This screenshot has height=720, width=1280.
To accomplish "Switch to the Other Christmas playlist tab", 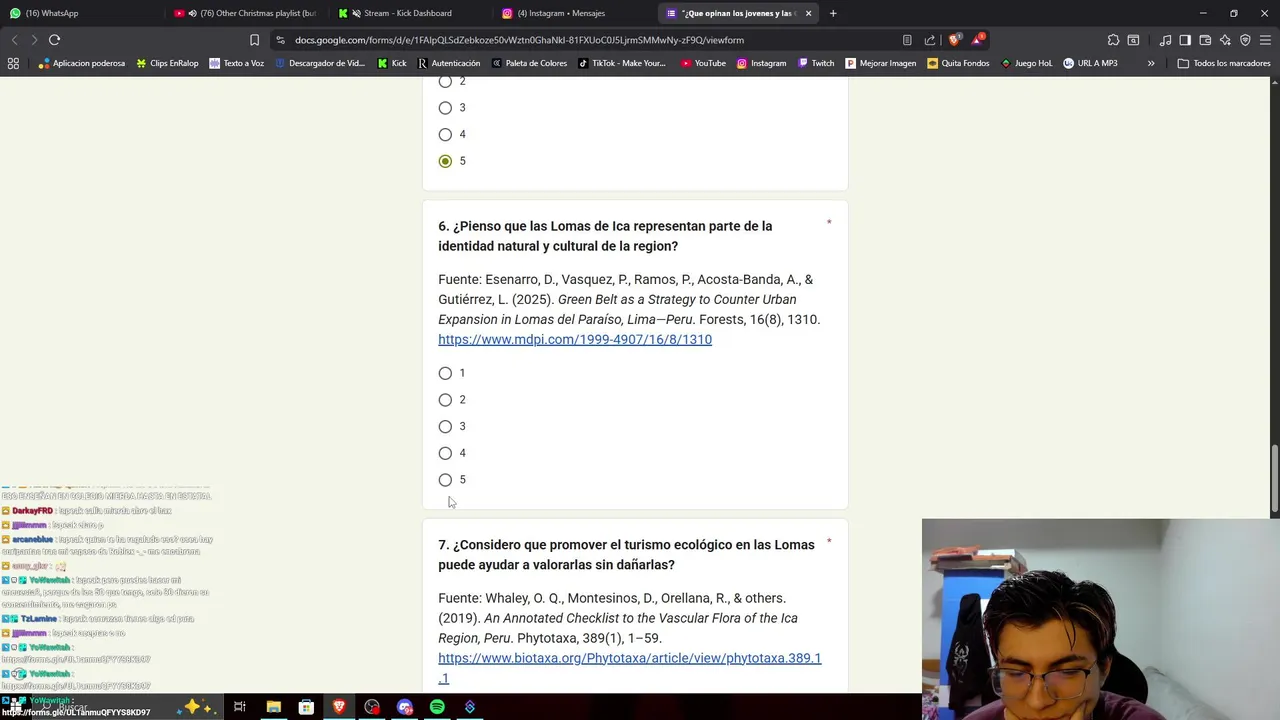I will click(x=245, y=13).
